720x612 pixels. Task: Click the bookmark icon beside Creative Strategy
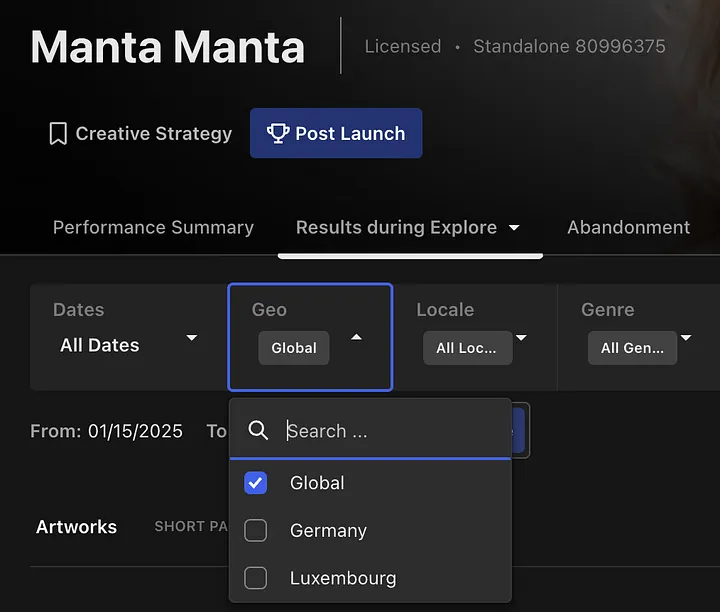tap(58, 134)
